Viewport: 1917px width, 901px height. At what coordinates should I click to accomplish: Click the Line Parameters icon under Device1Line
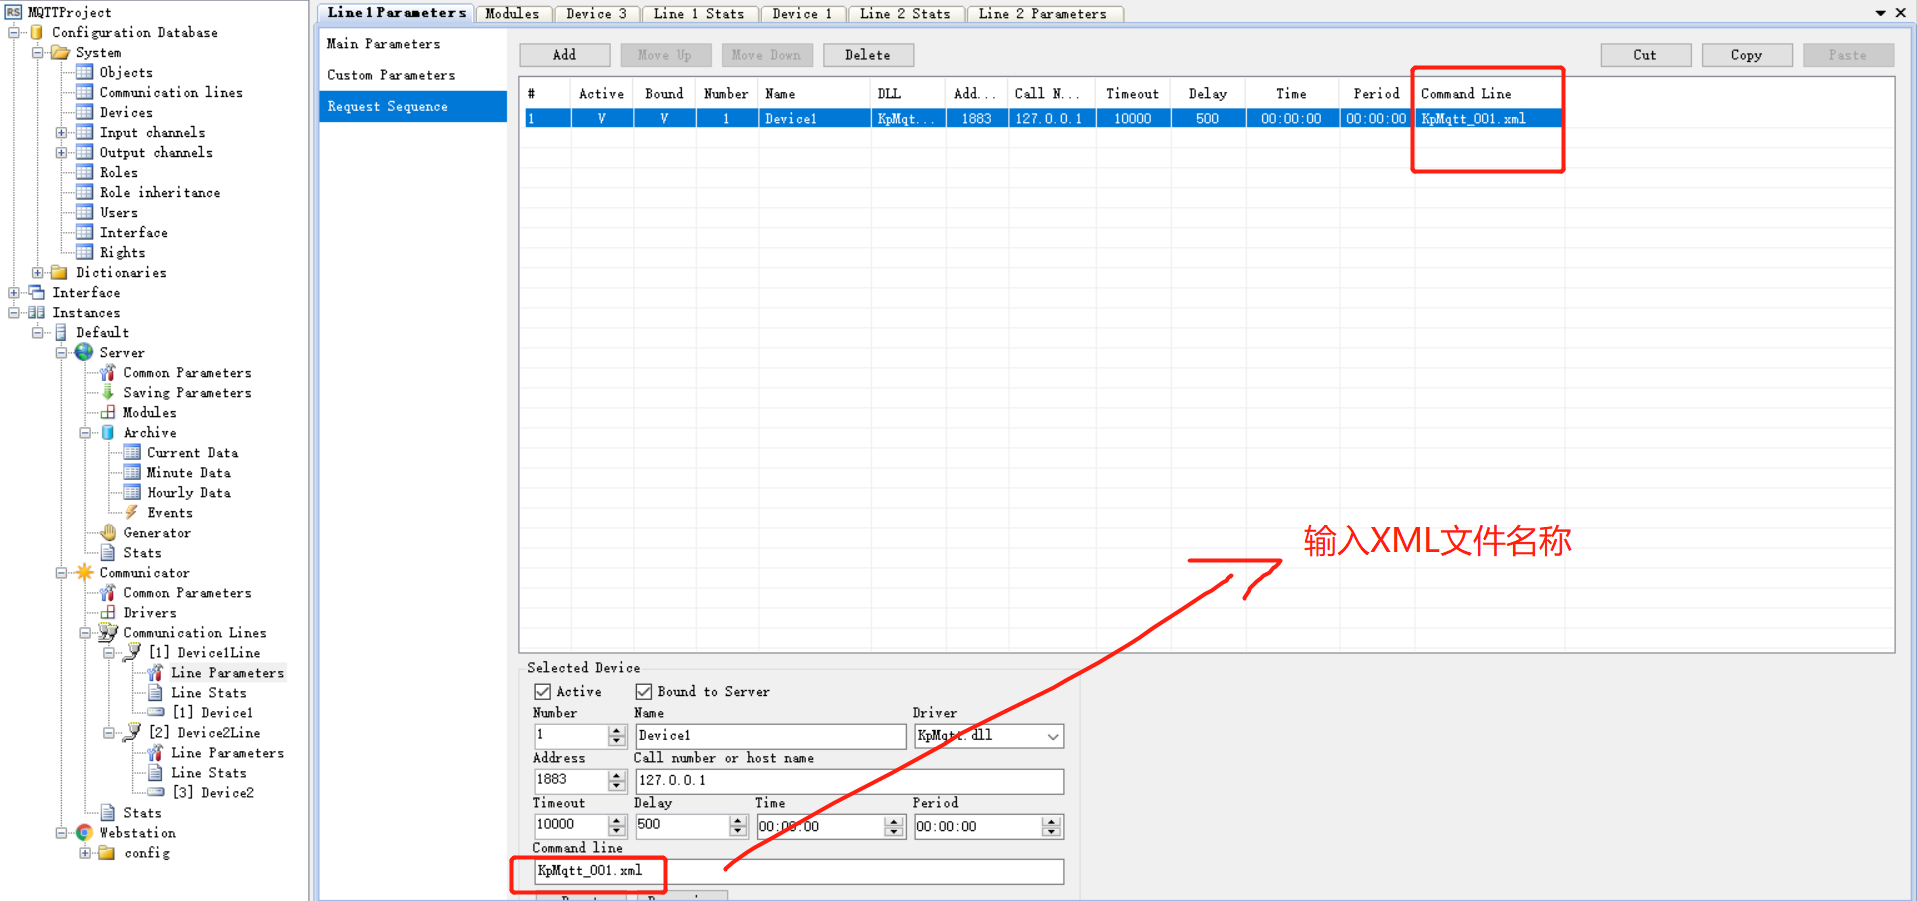[x=155, y=672]
